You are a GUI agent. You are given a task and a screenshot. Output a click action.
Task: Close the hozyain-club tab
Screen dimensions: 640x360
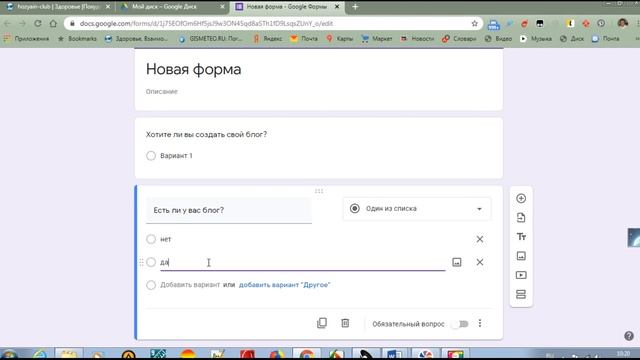[x=108, y=7]
